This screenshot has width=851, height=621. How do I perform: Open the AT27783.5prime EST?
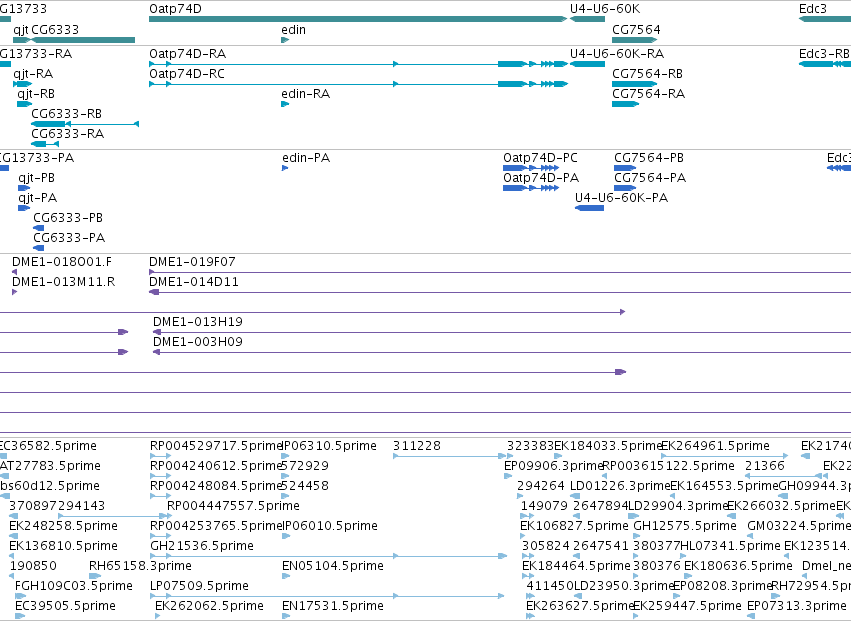point(5,476)
